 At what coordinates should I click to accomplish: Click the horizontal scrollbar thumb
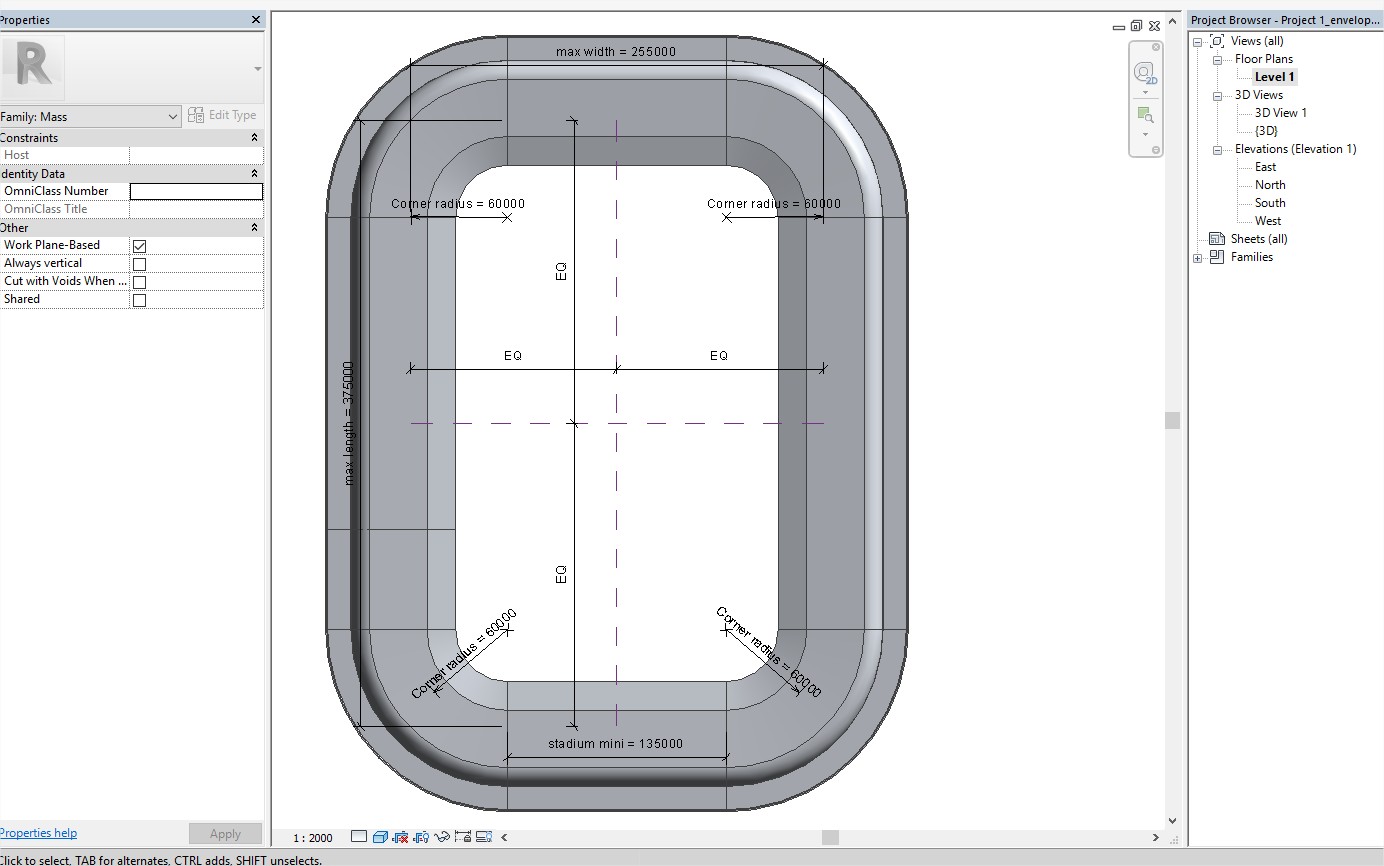[830, 837]
